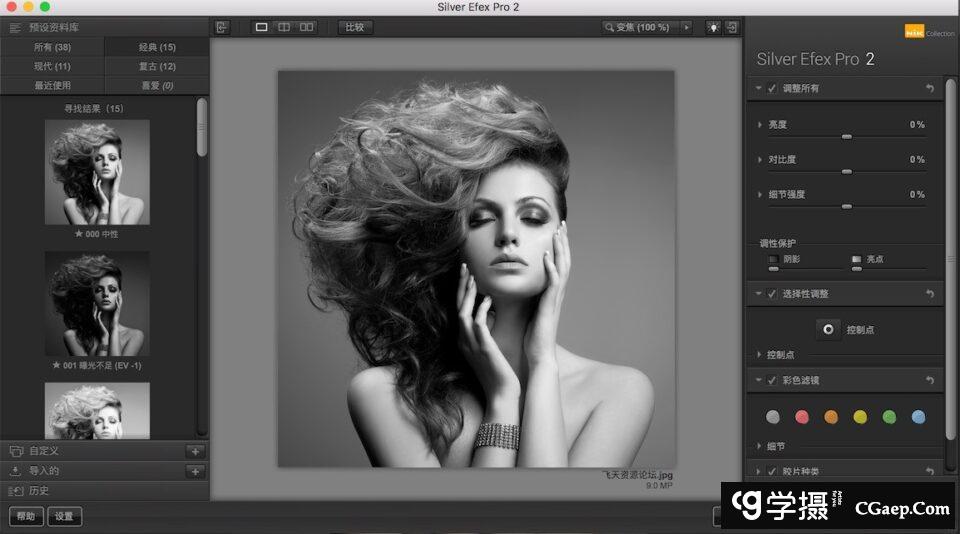The image size is (960, 534).
Task: Switch to split preview view
Action: (x=284, y=27)
